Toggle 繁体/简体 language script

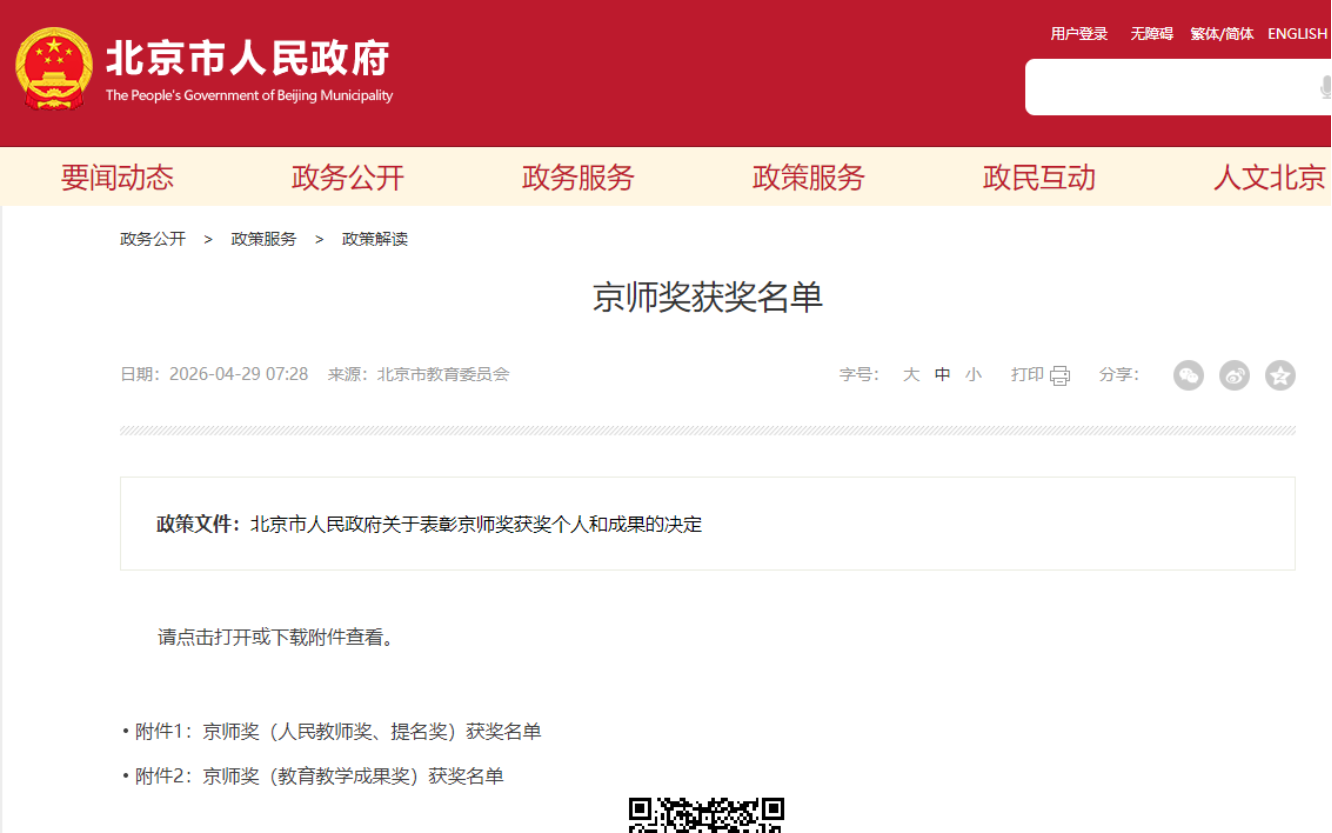[1221, 34]
